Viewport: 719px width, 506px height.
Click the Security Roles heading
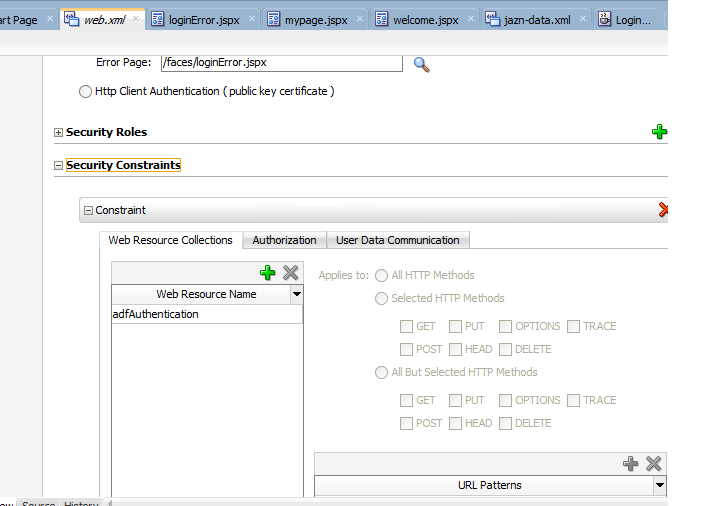point(106,132)
